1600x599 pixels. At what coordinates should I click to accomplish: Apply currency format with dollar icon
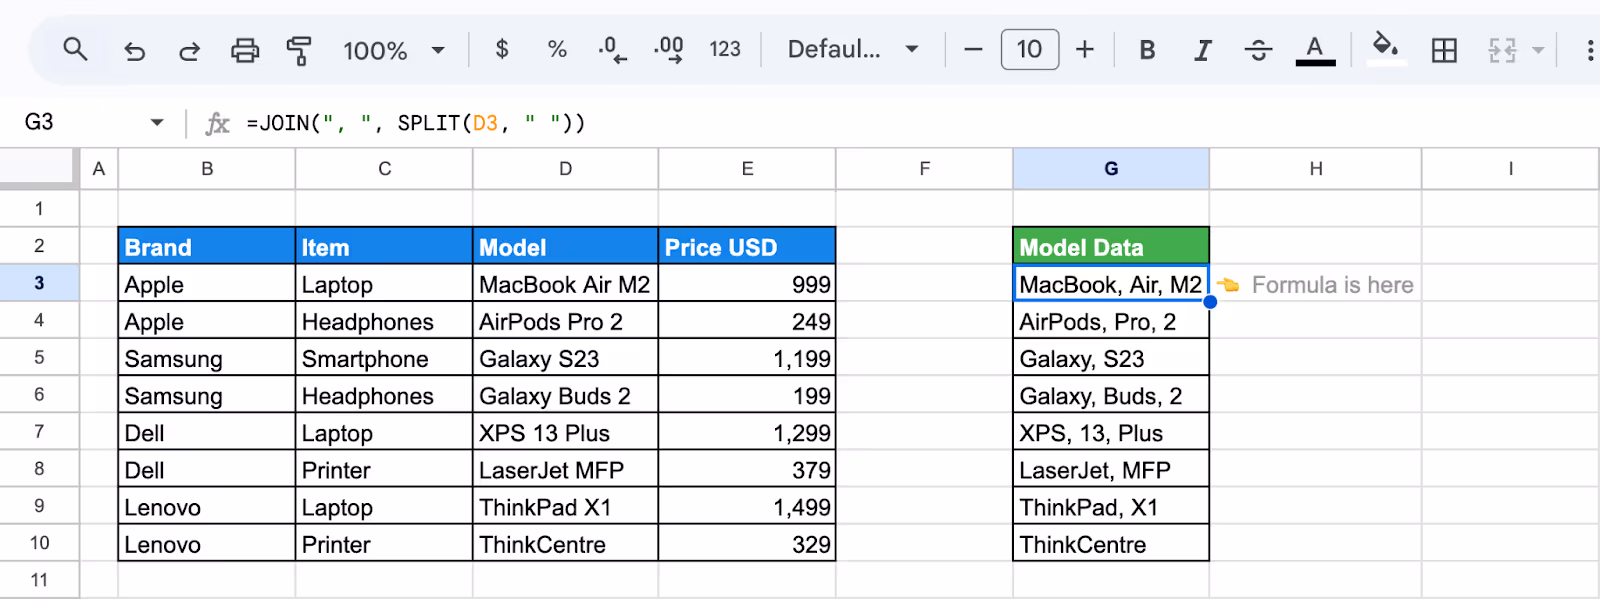[502, 49]
